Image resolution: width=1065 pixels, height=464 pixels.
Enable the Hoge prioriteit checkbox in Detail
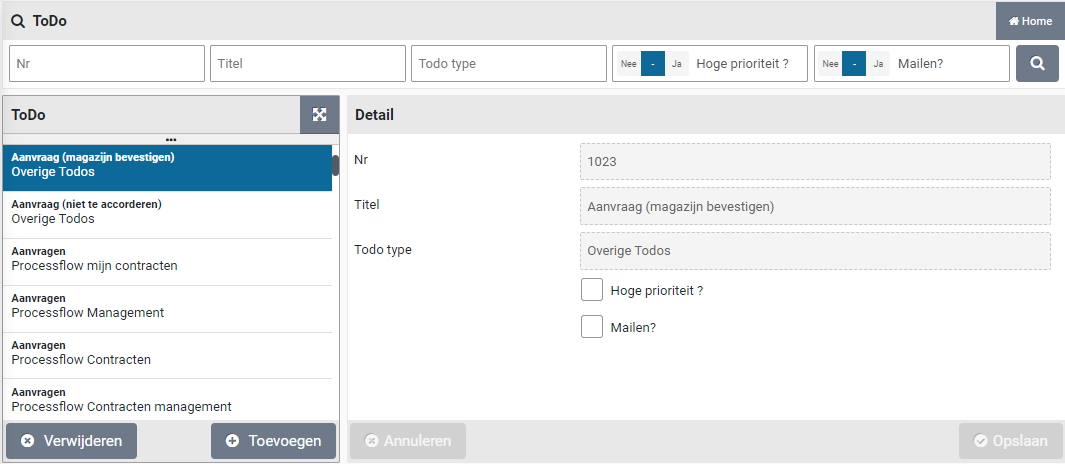pyautogui.click(x=592, y=290)
